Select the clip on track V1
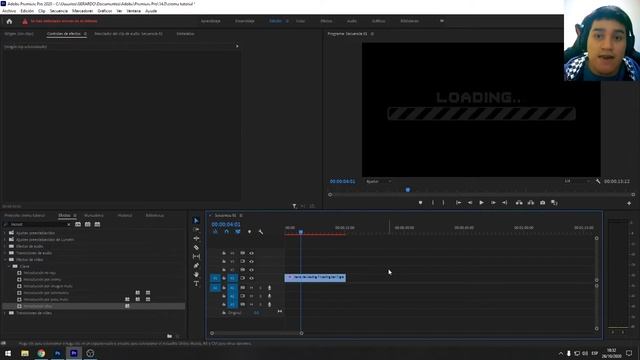The width and height of the screenshot is (640, 360). tap(315, 278)
